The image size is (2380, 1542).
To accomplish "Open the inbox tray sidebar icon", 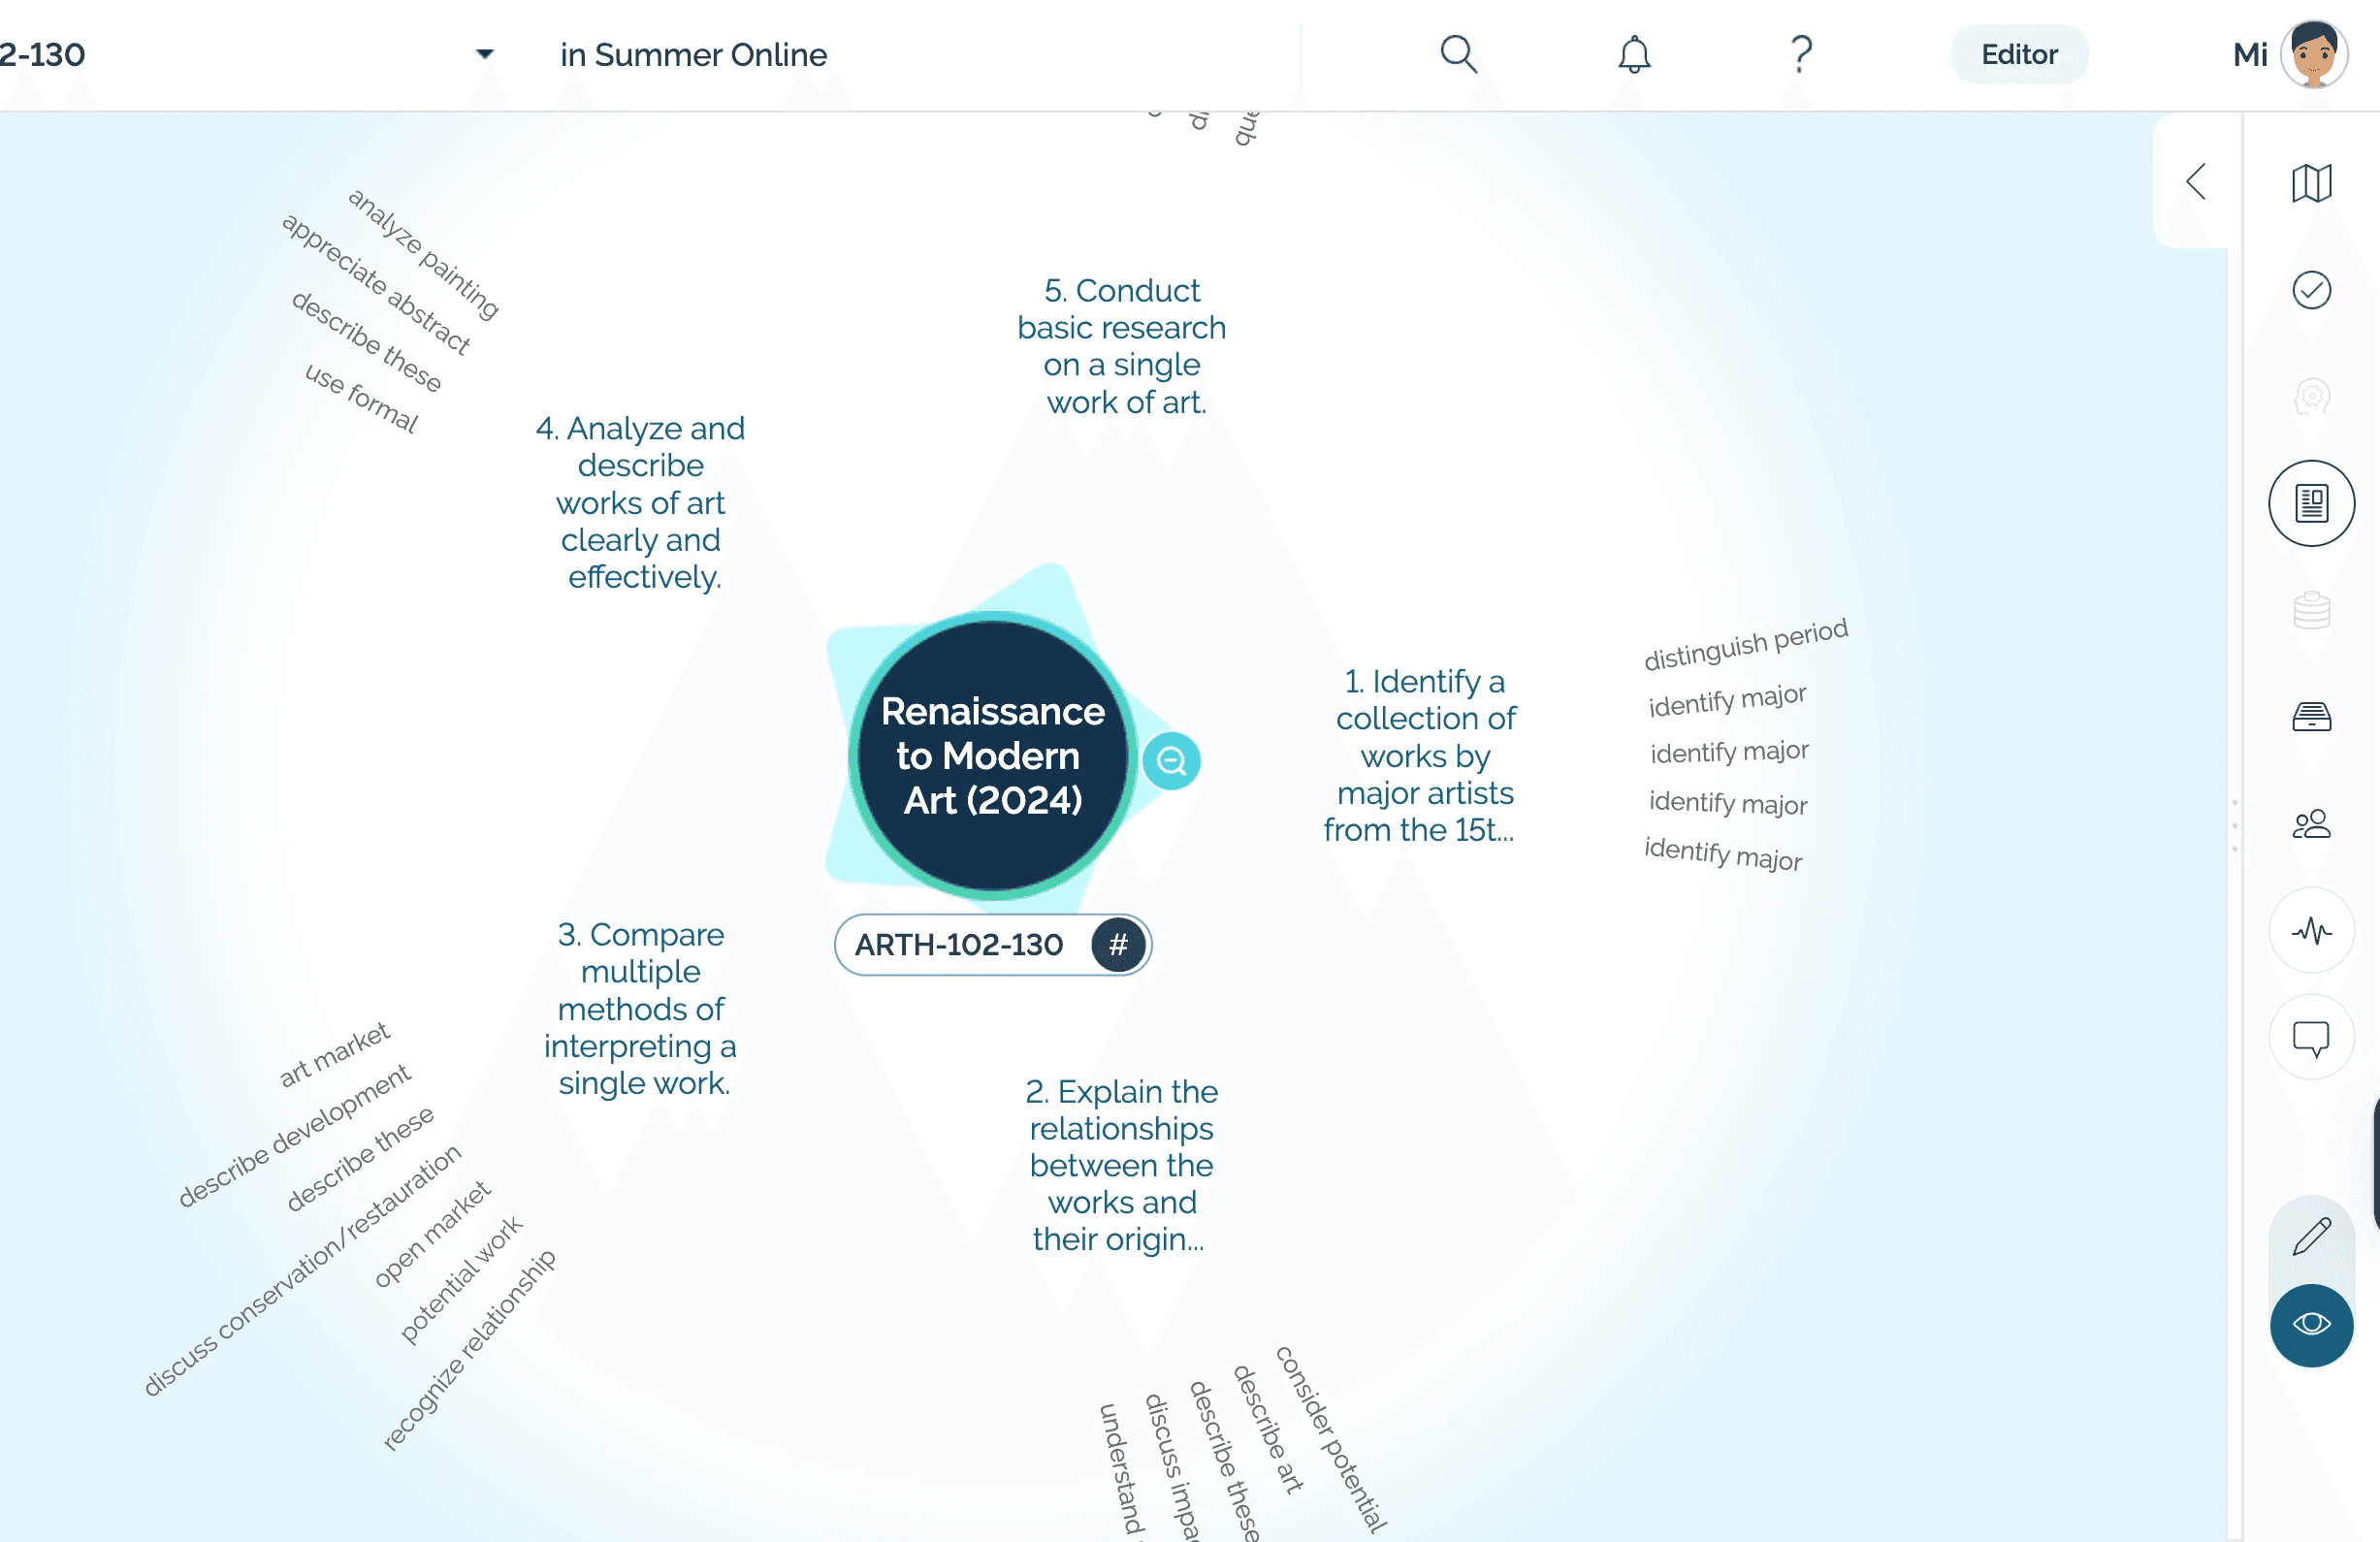I will (x=2310, y=716).
